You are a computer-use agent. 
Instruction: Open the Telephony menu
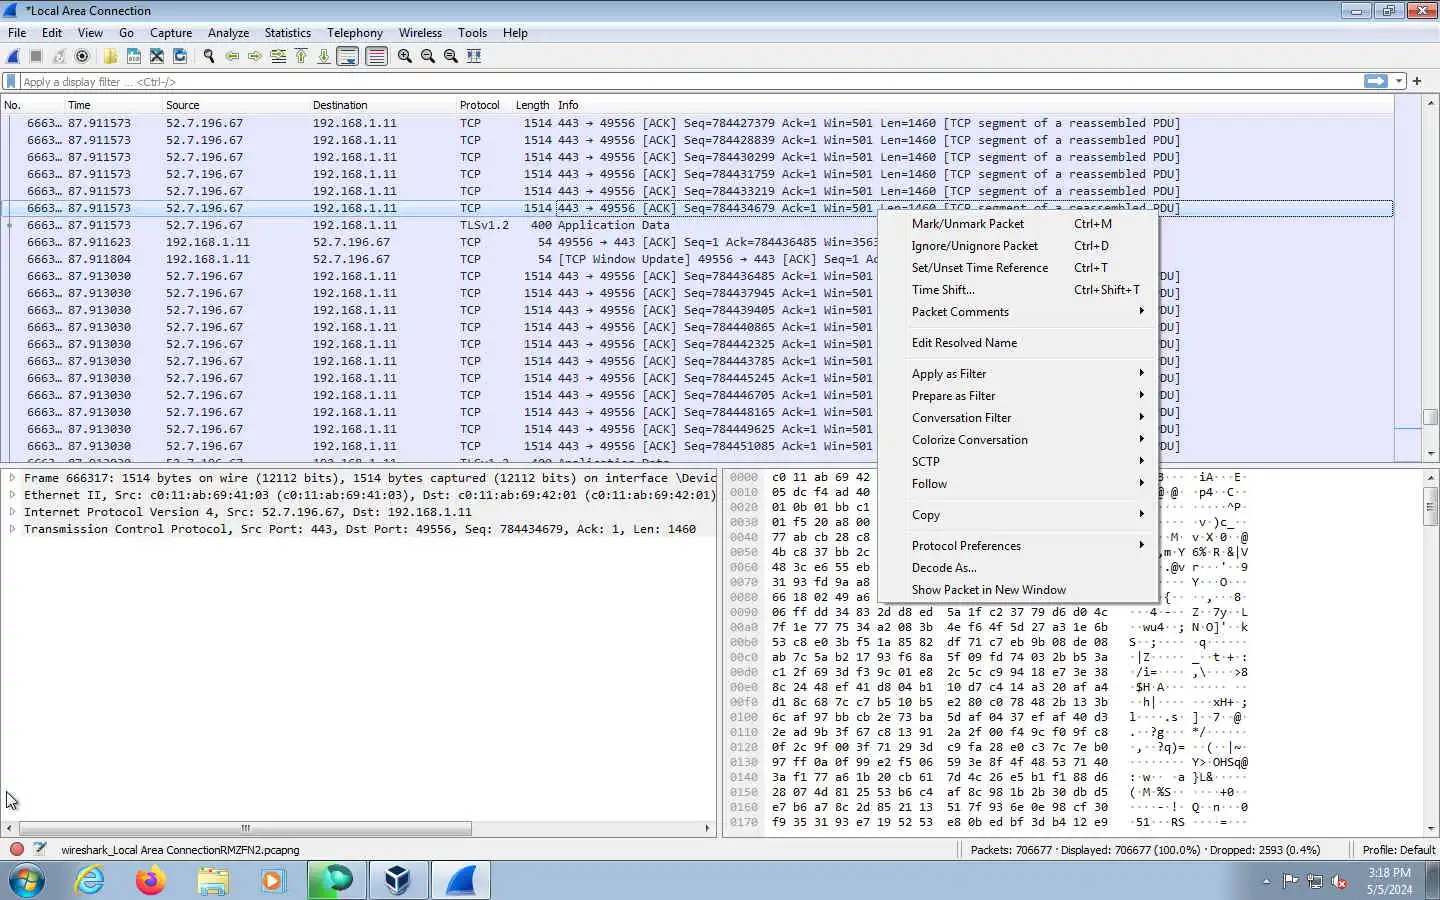click(x=355, y=33)
